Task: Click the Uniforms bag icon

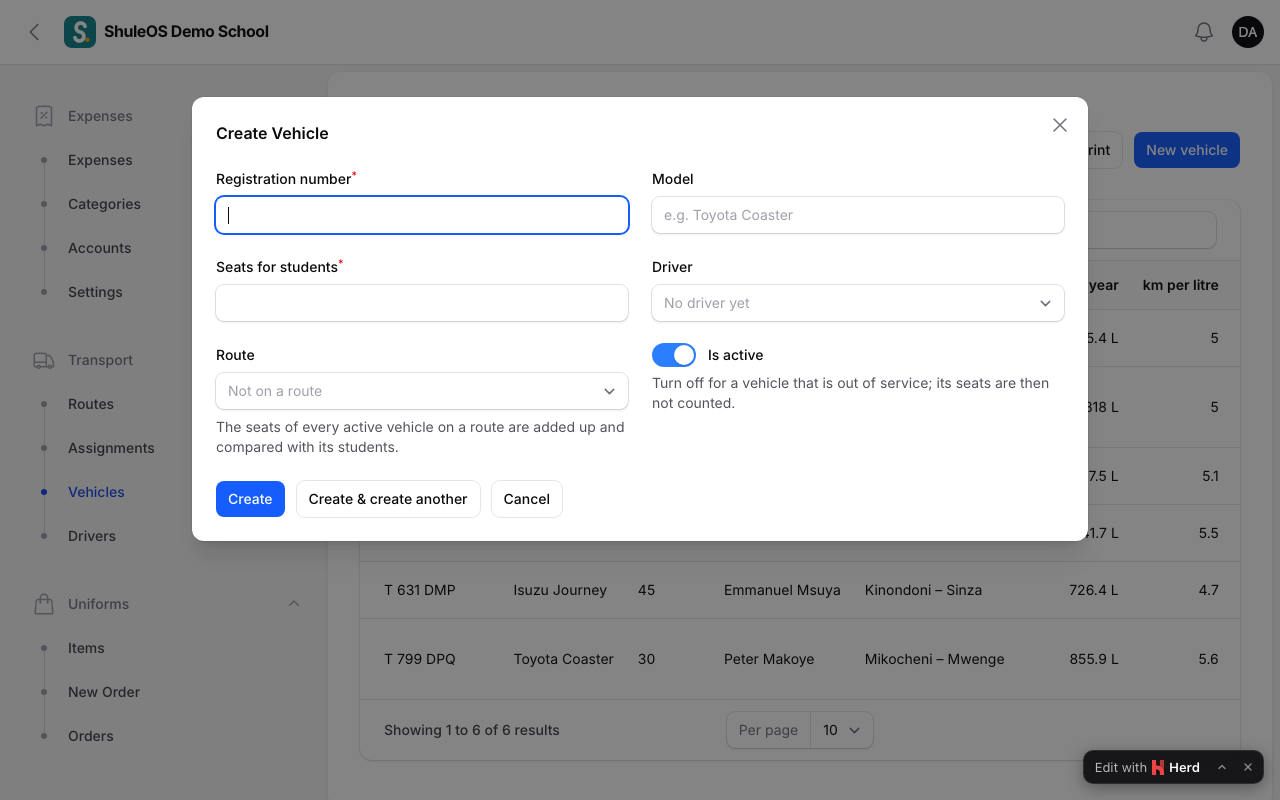Action: tap(44, 604)
